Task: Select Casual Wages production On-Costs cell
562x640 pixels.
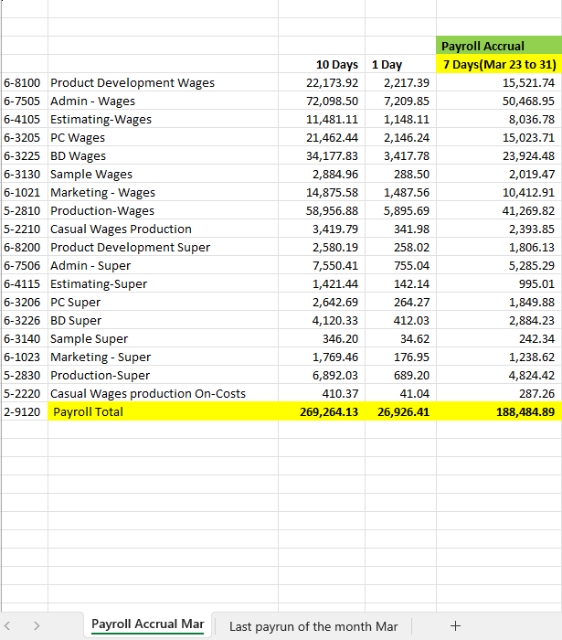Action: [163, 393]
